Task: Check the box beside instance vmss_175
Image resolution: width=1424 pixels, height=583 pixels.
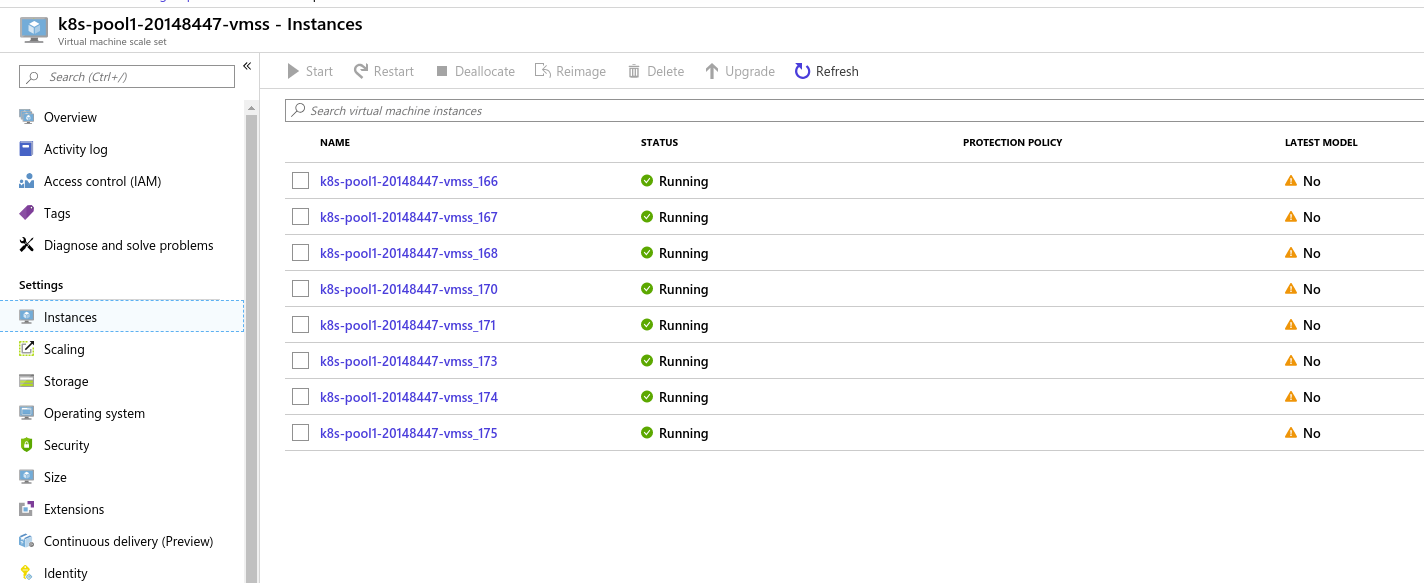Action: click(x=300, y=433)
